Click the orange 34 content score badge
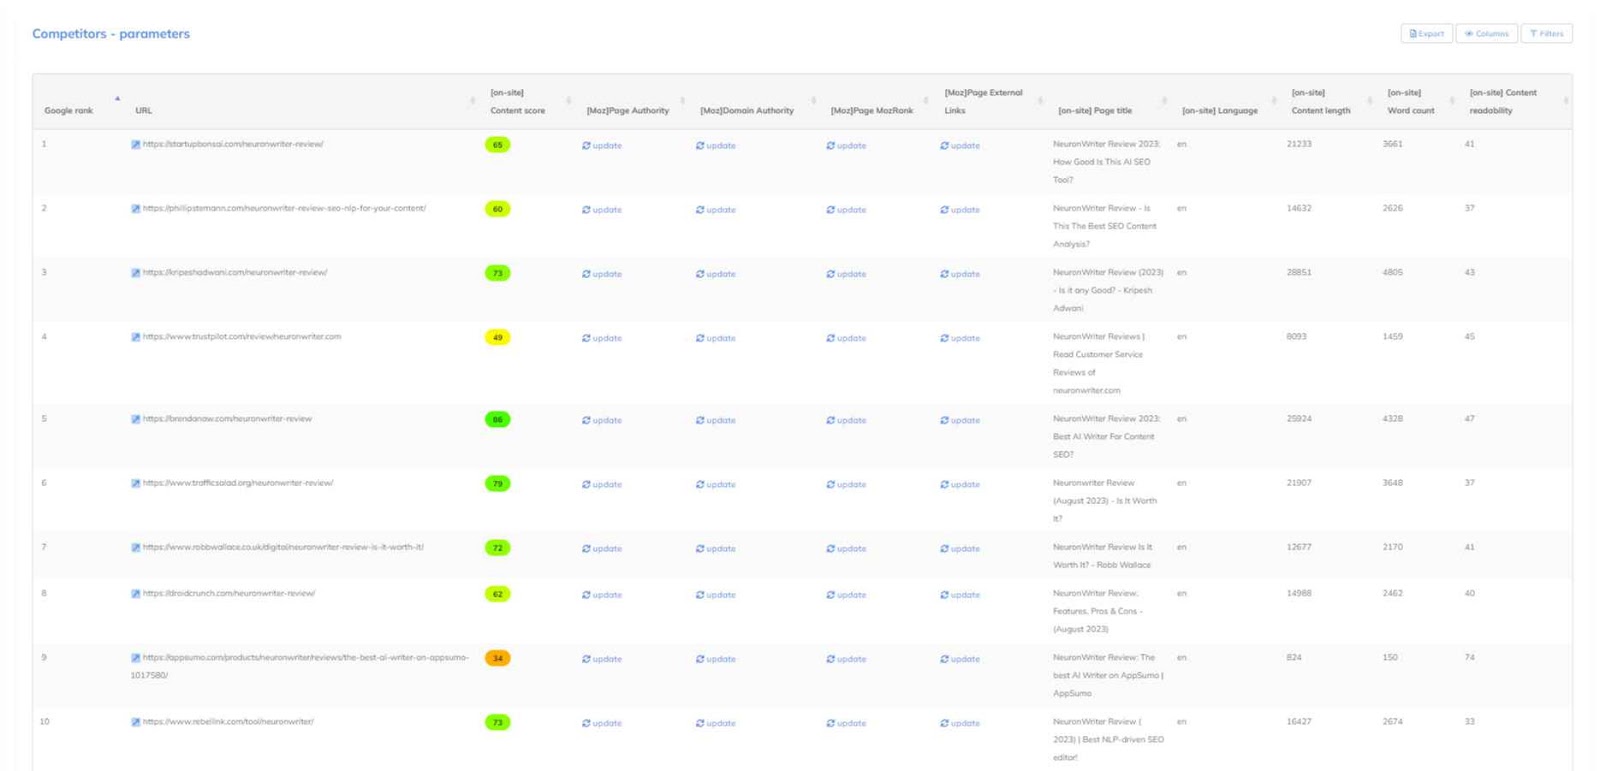Screen dimensions: 1600x771 click(x=497, y=658)
